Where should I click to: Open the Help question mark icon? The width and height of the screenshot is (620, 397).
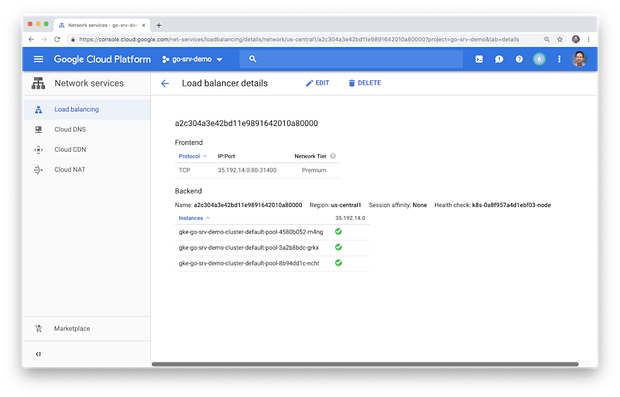pos(519,59)
